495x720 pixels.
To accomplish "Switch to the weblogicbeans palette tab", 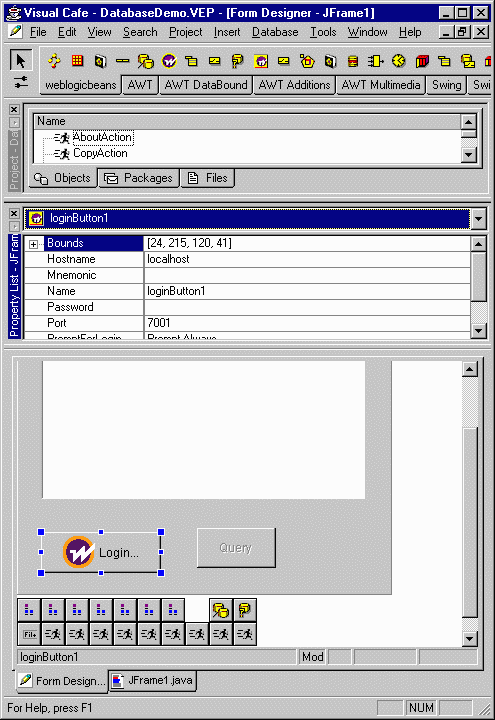I will pyautogui.click(x=80, y=85).
